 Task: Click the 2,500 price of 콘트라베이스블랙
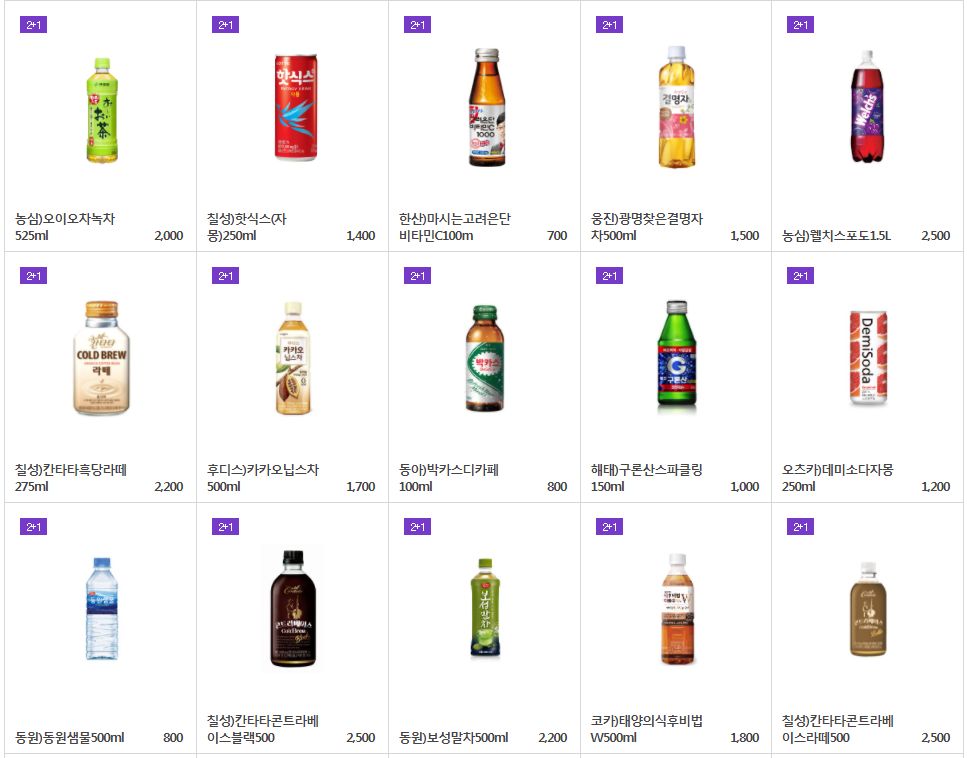click(x=361, y=738)
